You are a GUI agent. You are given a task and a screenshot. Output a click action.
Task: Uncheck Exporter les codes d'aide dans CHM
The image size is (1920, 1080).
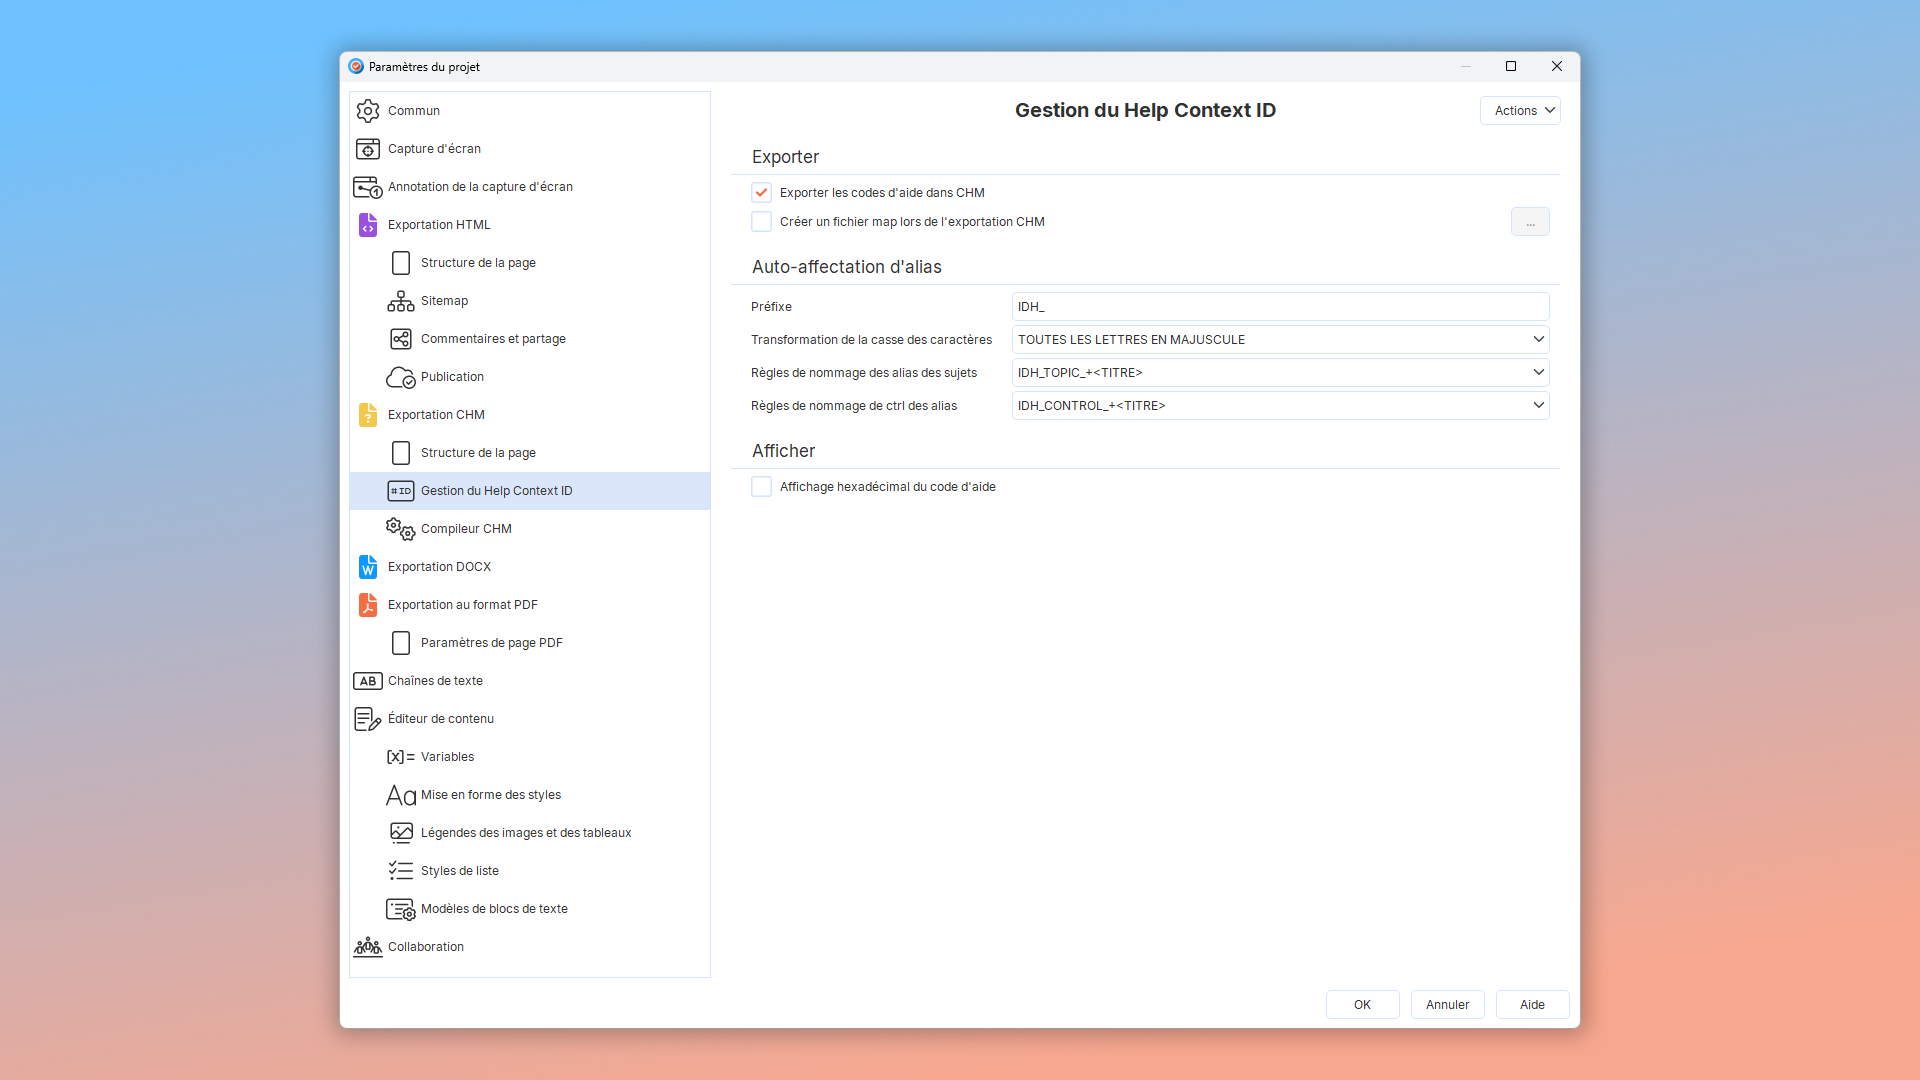point(761,193)
